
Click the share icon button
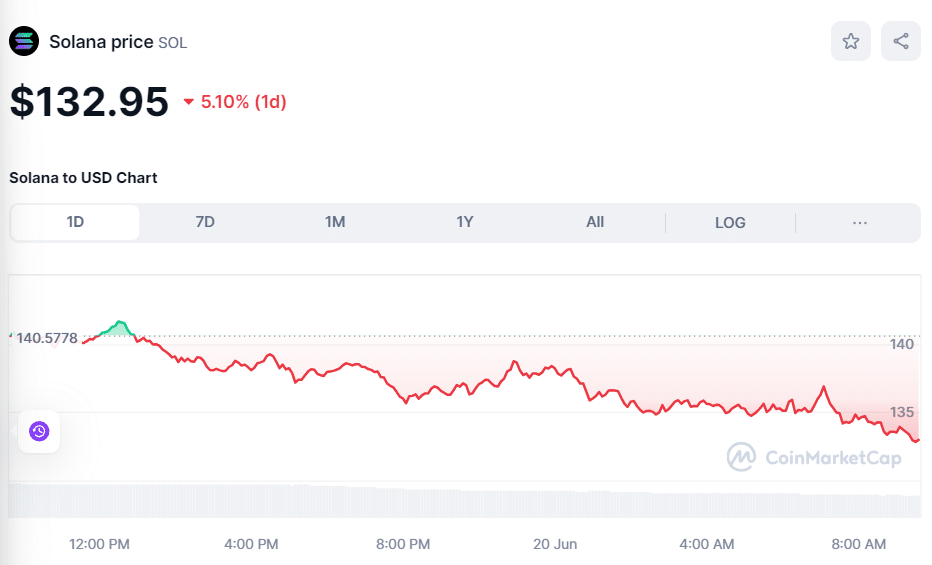[x=901, y=42]
